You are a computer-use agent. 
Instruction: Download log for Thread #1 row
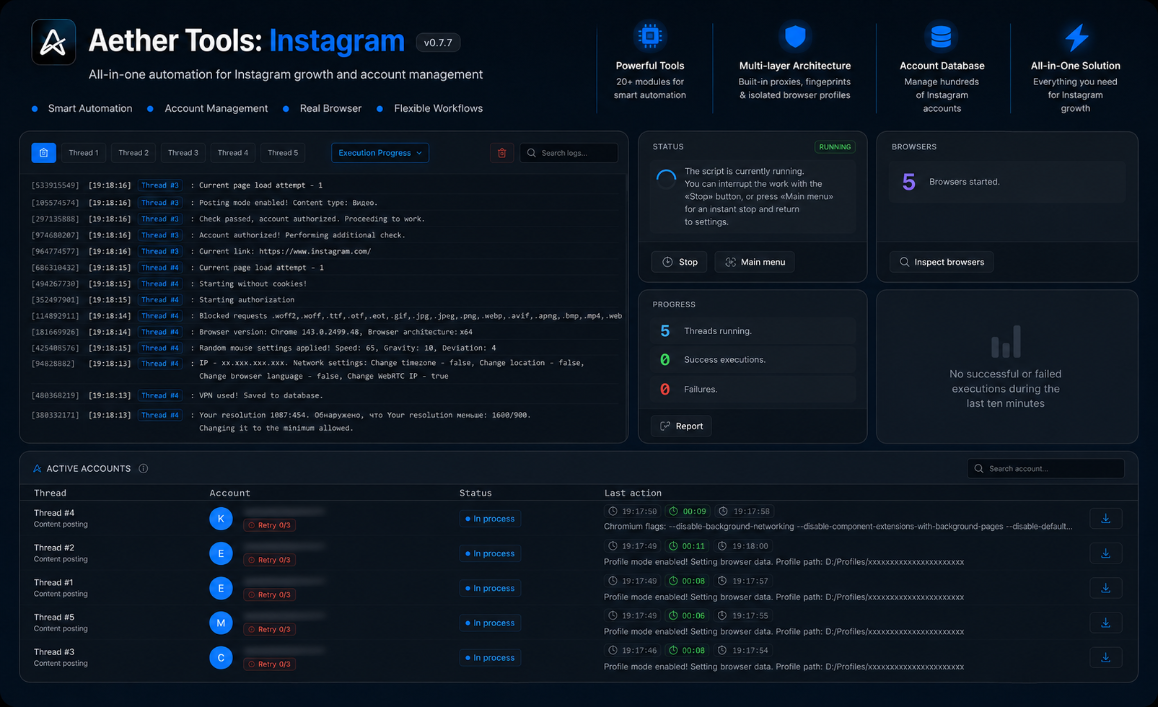1106,588
